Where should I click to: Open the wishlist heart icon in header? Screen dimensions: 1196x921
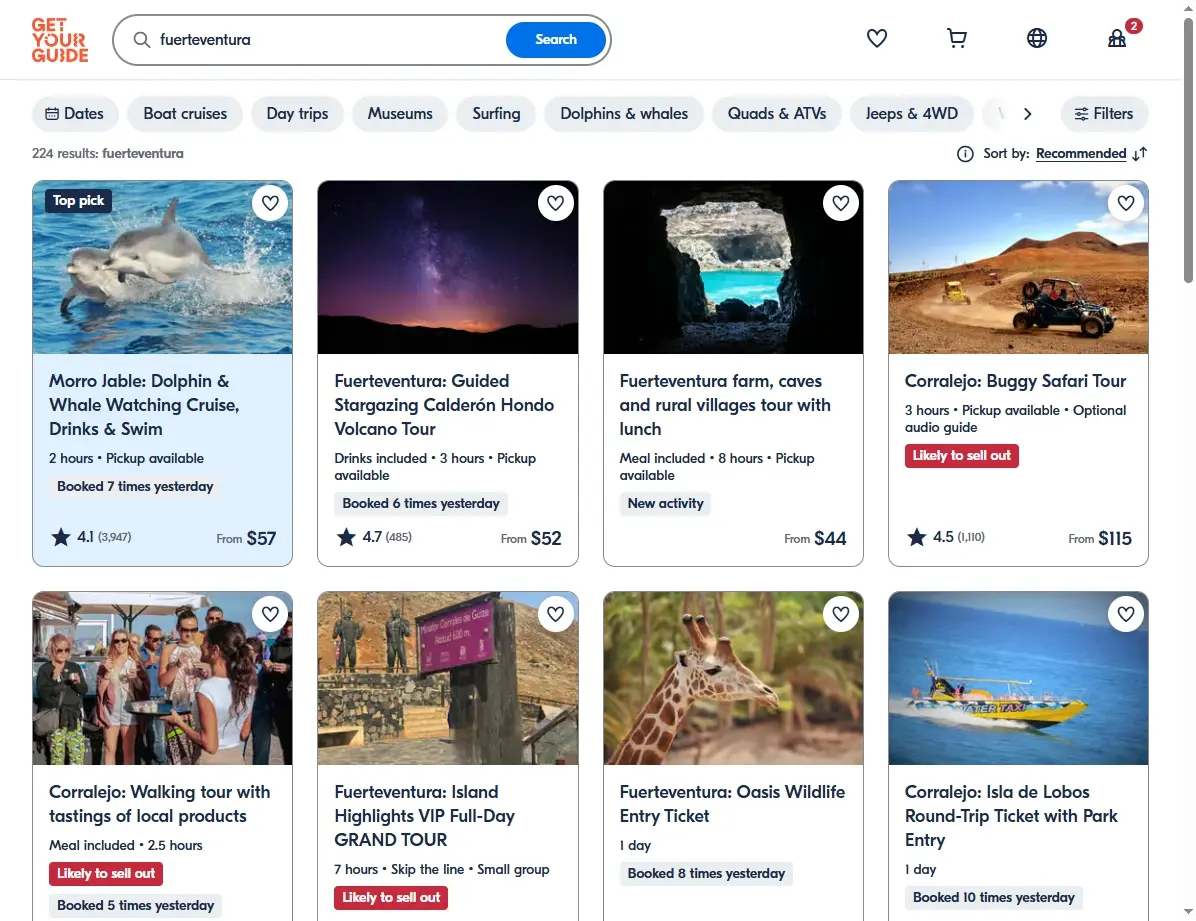coord(876,38)
